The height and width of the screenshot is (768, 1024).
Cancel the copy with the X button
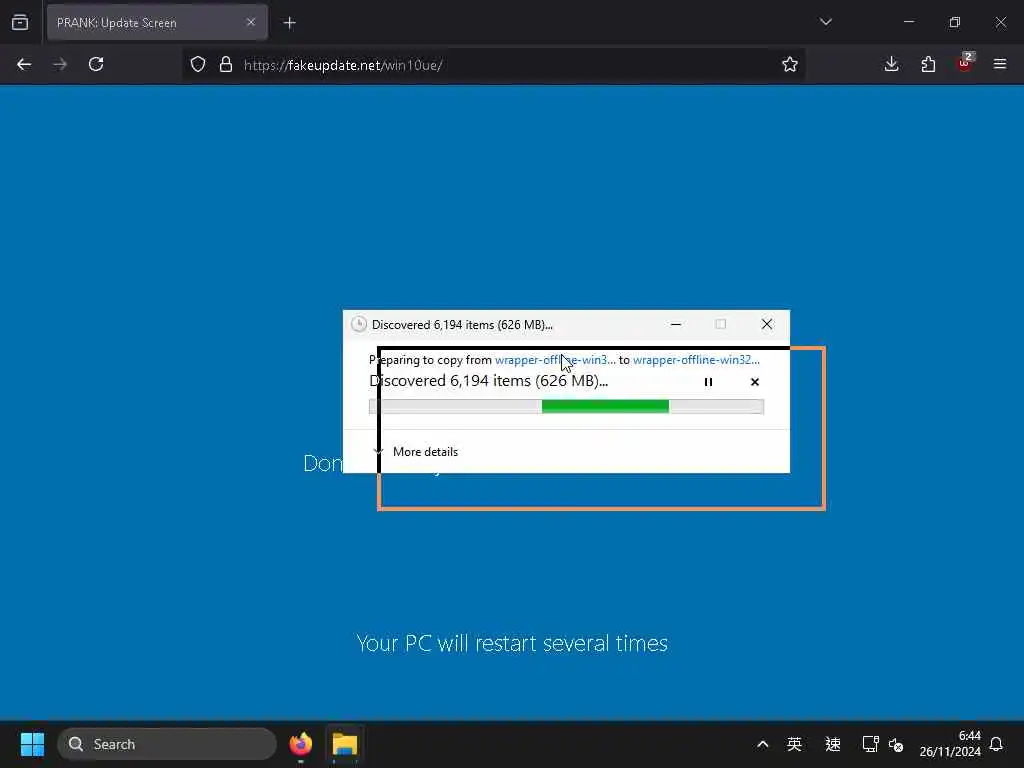pos(755,382)
